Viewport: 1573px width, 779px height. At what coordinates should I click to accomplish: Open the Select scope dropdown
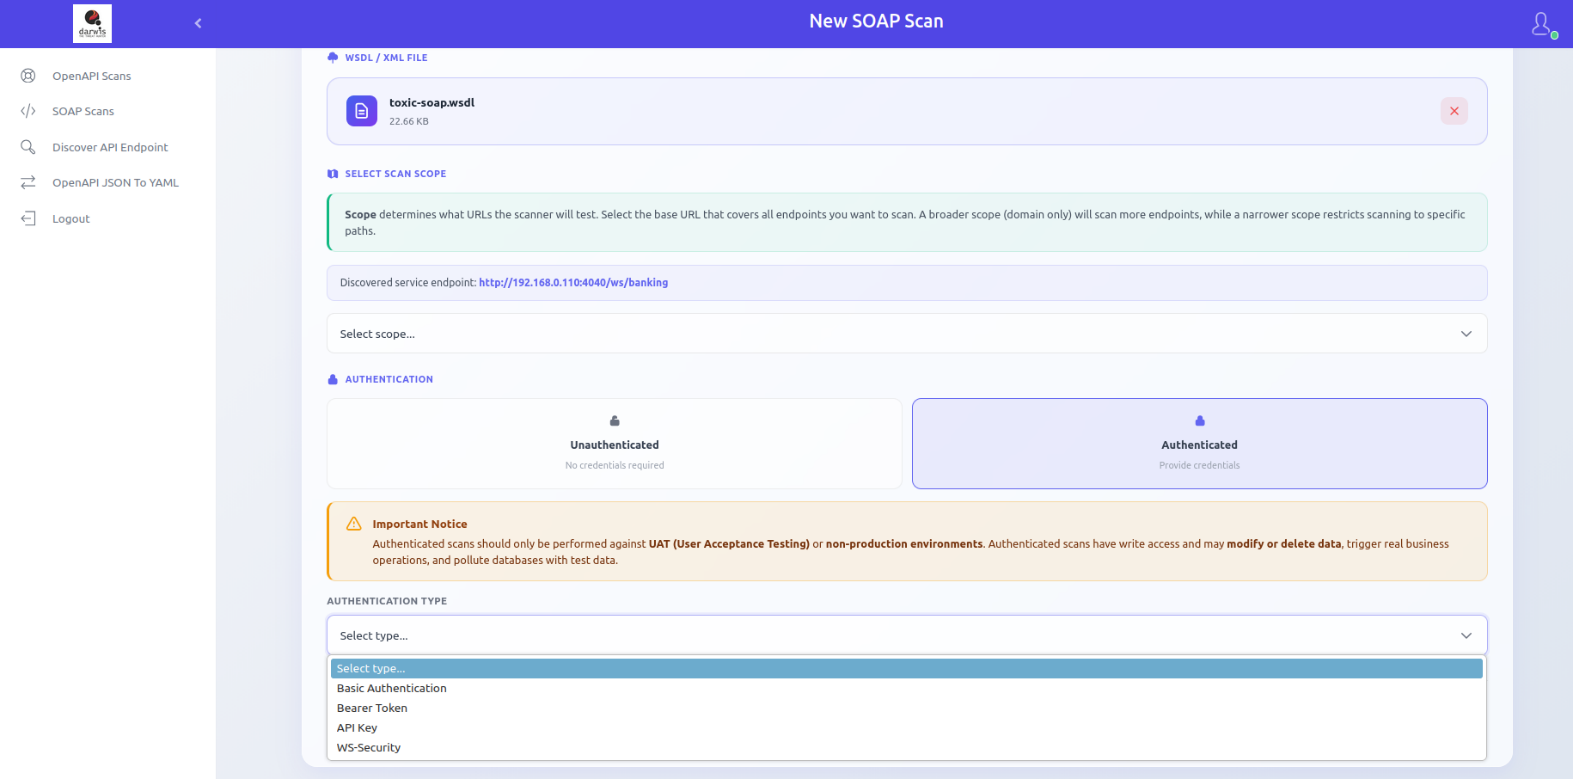coord(906,334)
